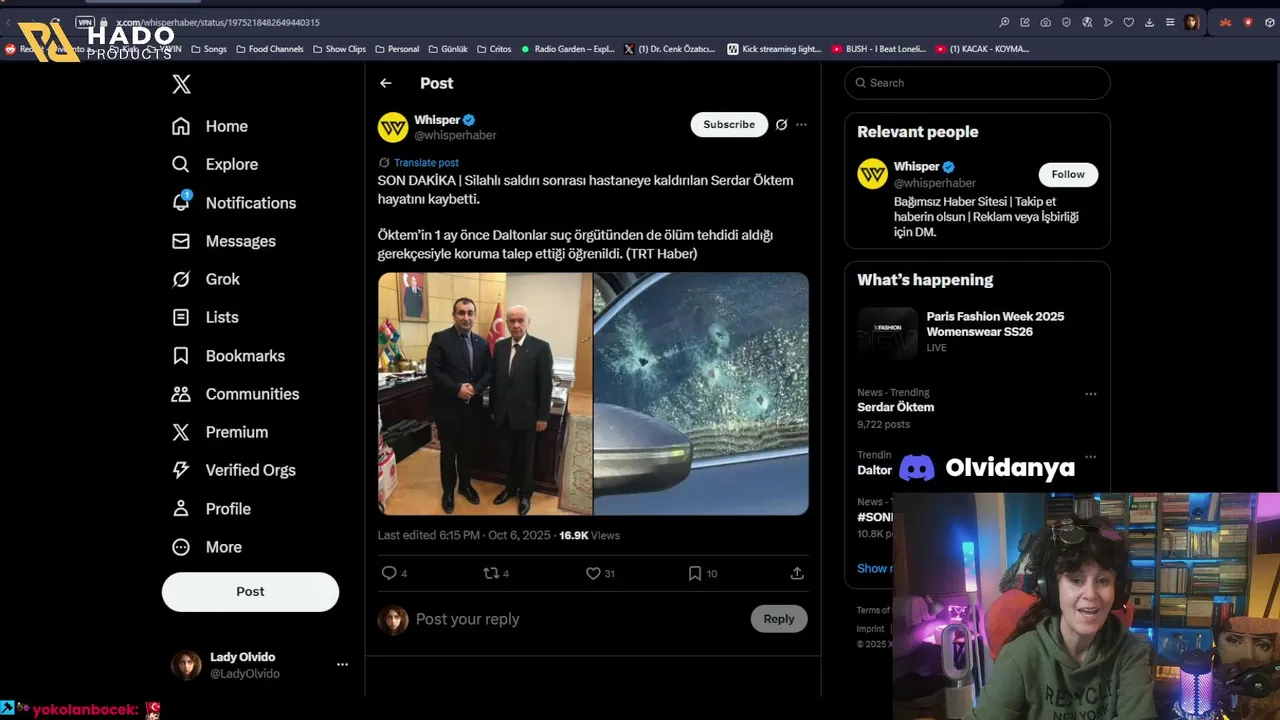Open the Serdar Öktem trending topic
1280x720 pixels.
(x=895, y=408)
